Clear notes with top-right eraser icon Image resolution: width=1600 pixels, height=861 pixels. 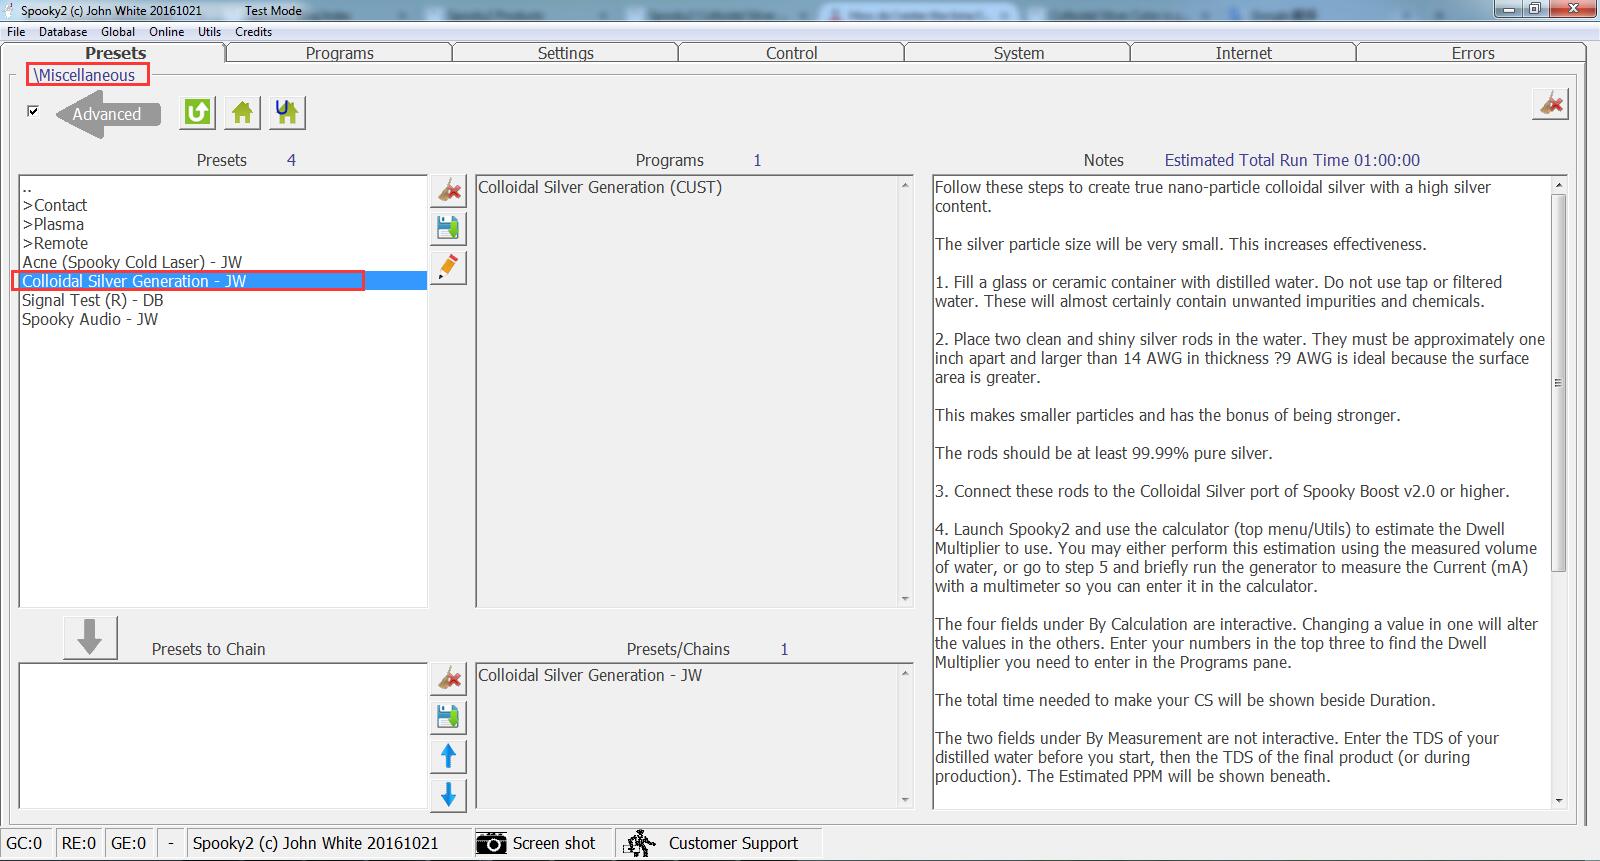(x=1550, y=104)
